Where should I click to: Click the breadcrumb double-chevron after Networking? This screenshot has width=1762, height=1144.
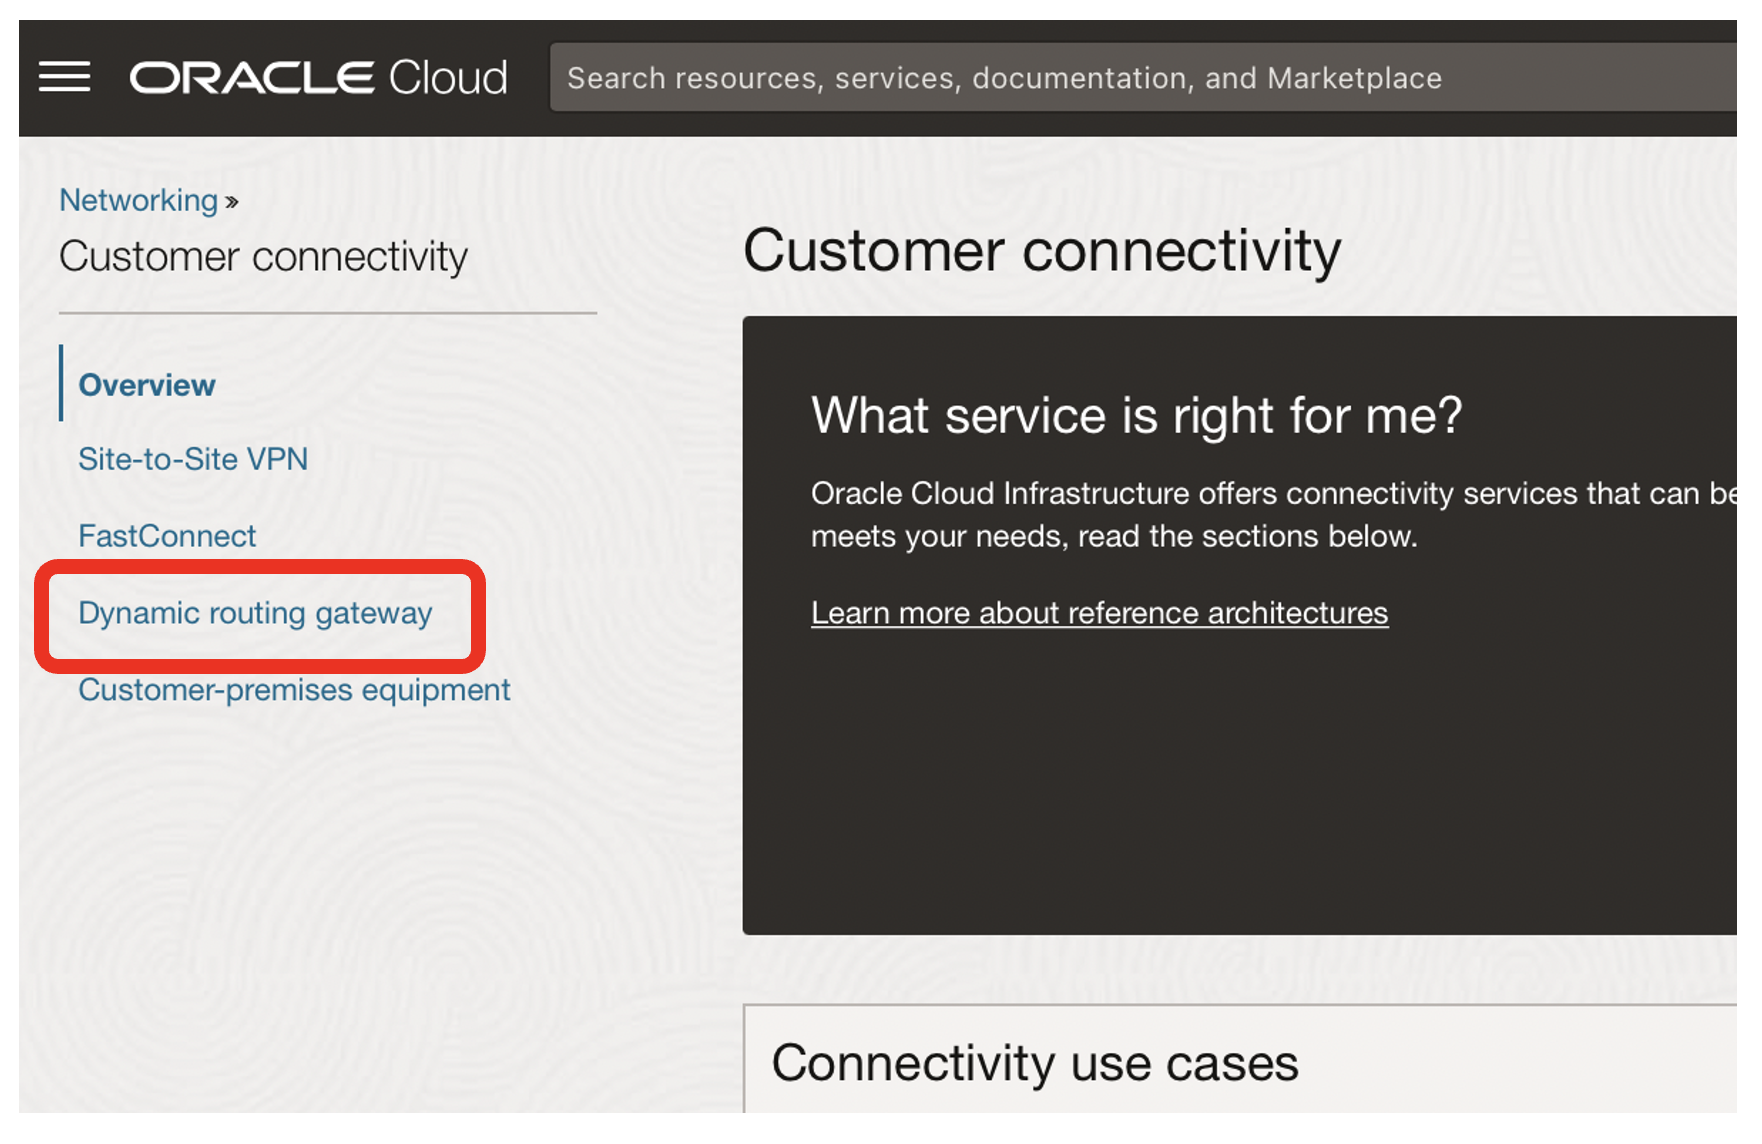[x=232, y=202]
